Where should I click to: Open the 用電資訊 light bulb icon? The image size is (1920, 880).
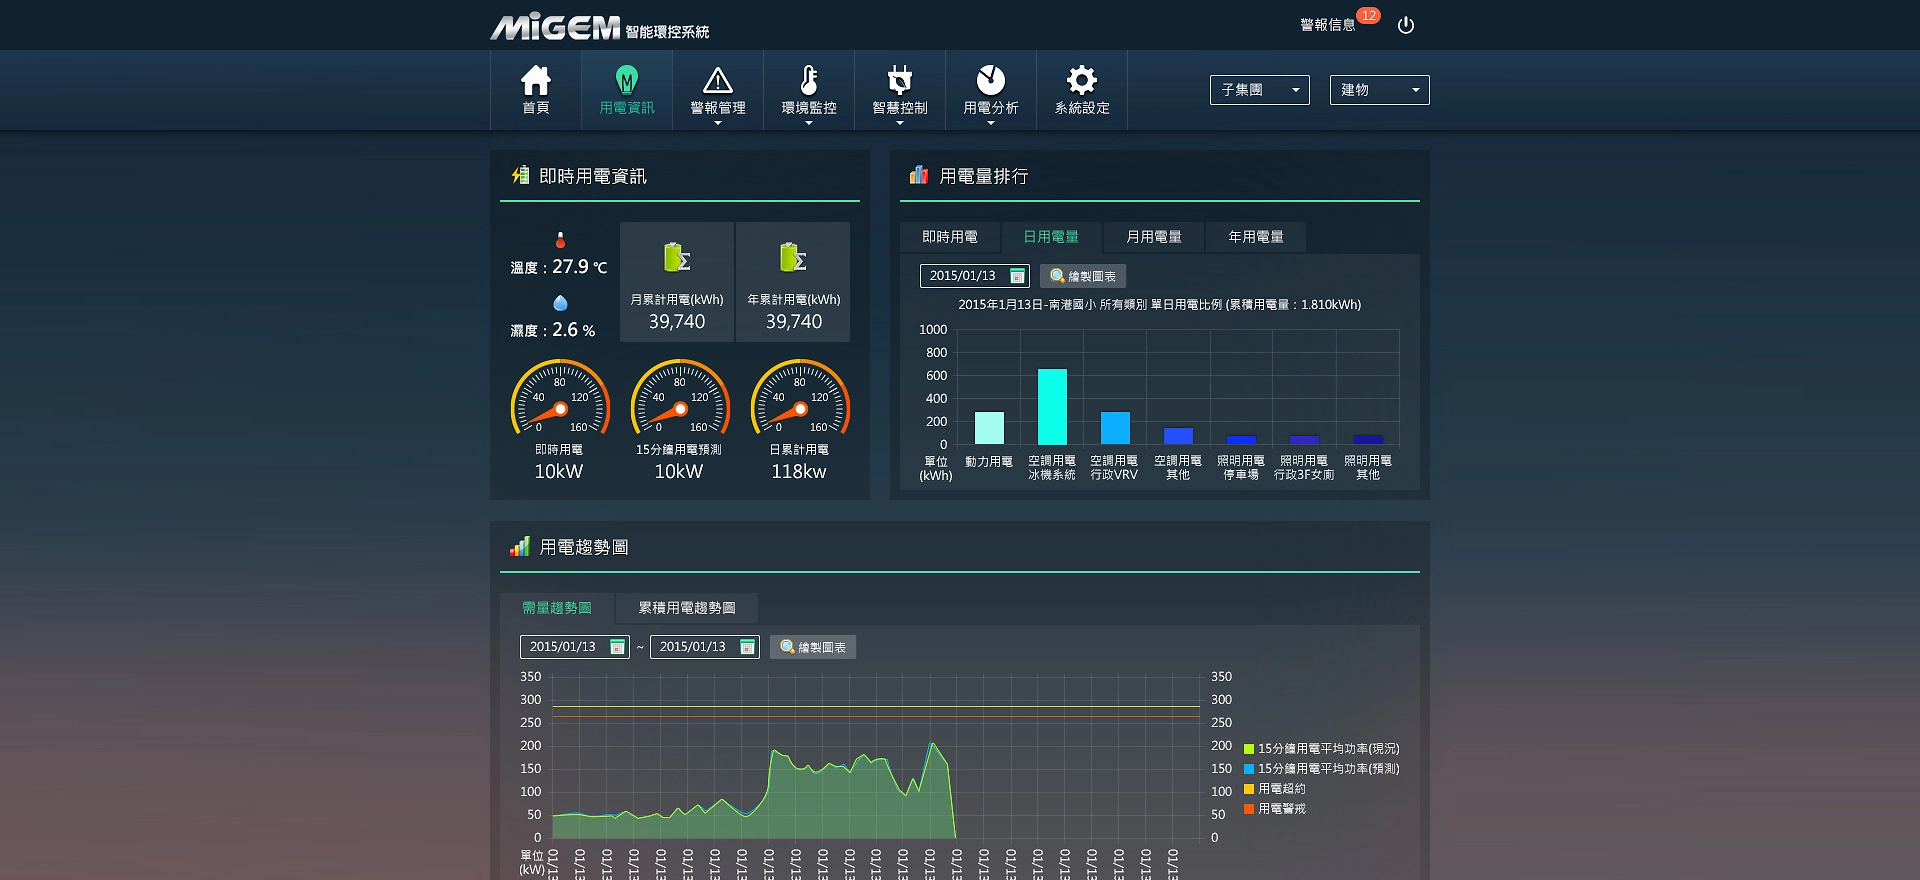tap(626, 81)
